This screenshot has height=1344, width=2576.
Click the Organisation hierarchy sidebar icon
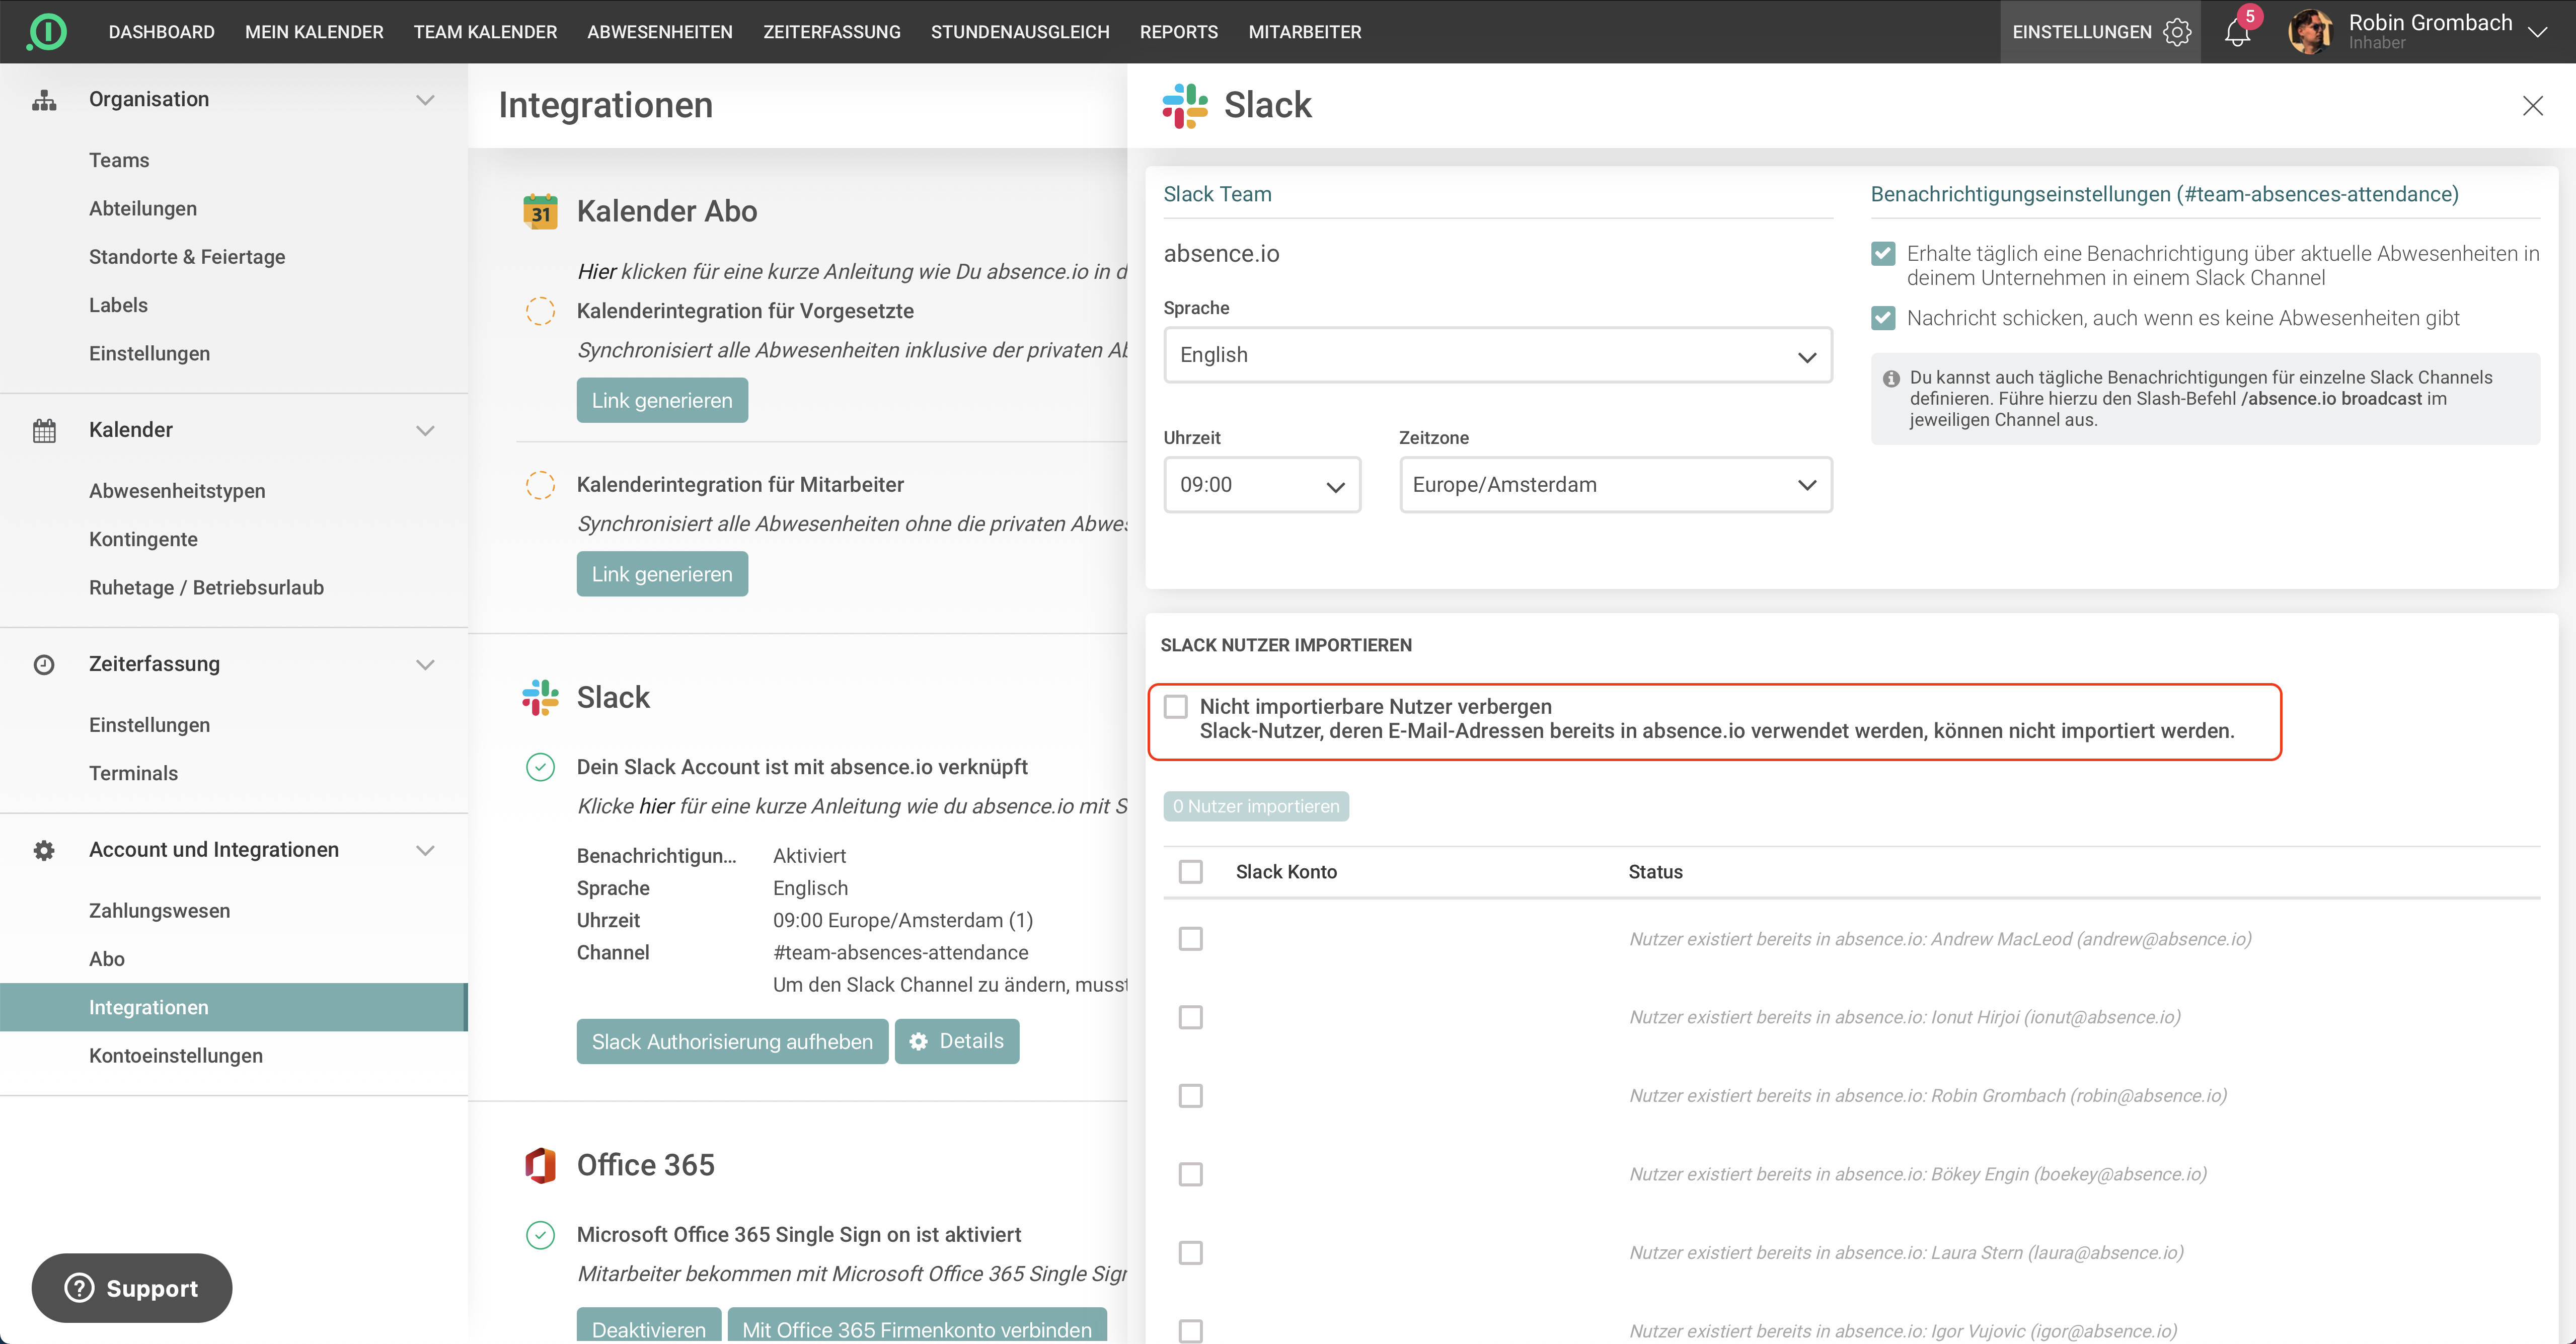coord(44,100)
